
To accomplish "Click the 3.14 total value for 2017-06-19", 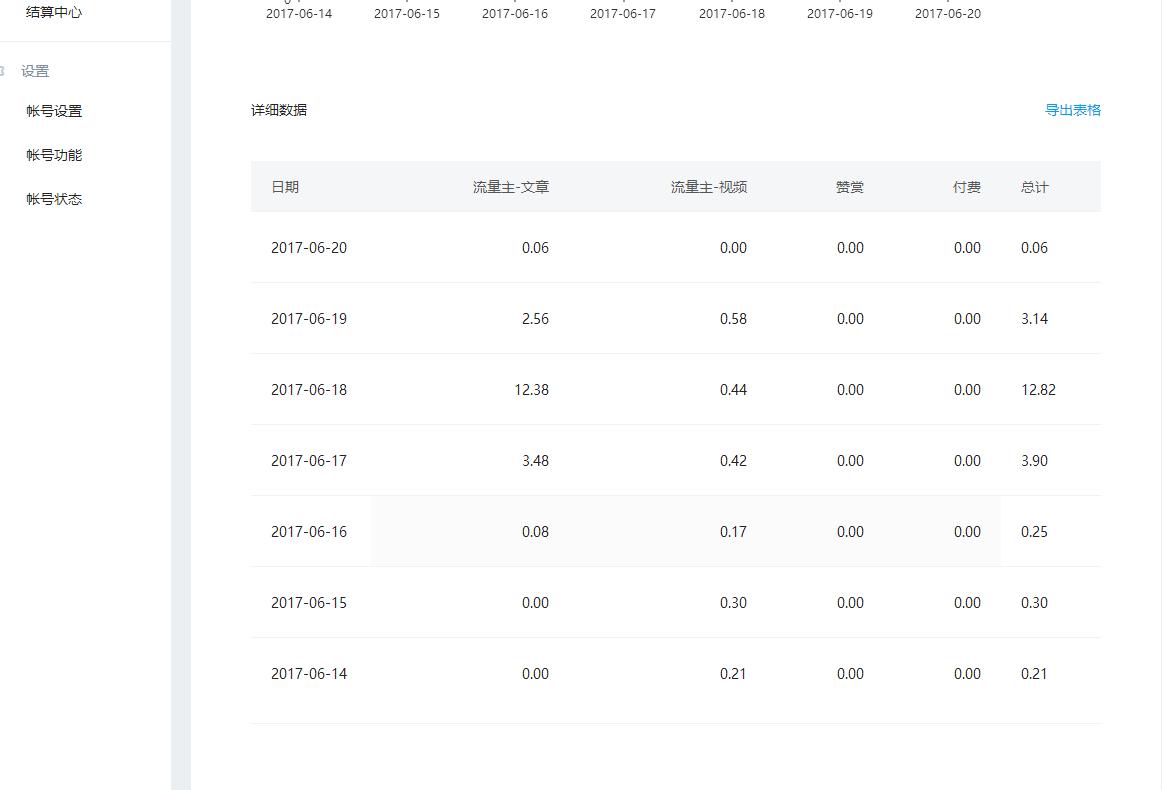I will 1034,319.
